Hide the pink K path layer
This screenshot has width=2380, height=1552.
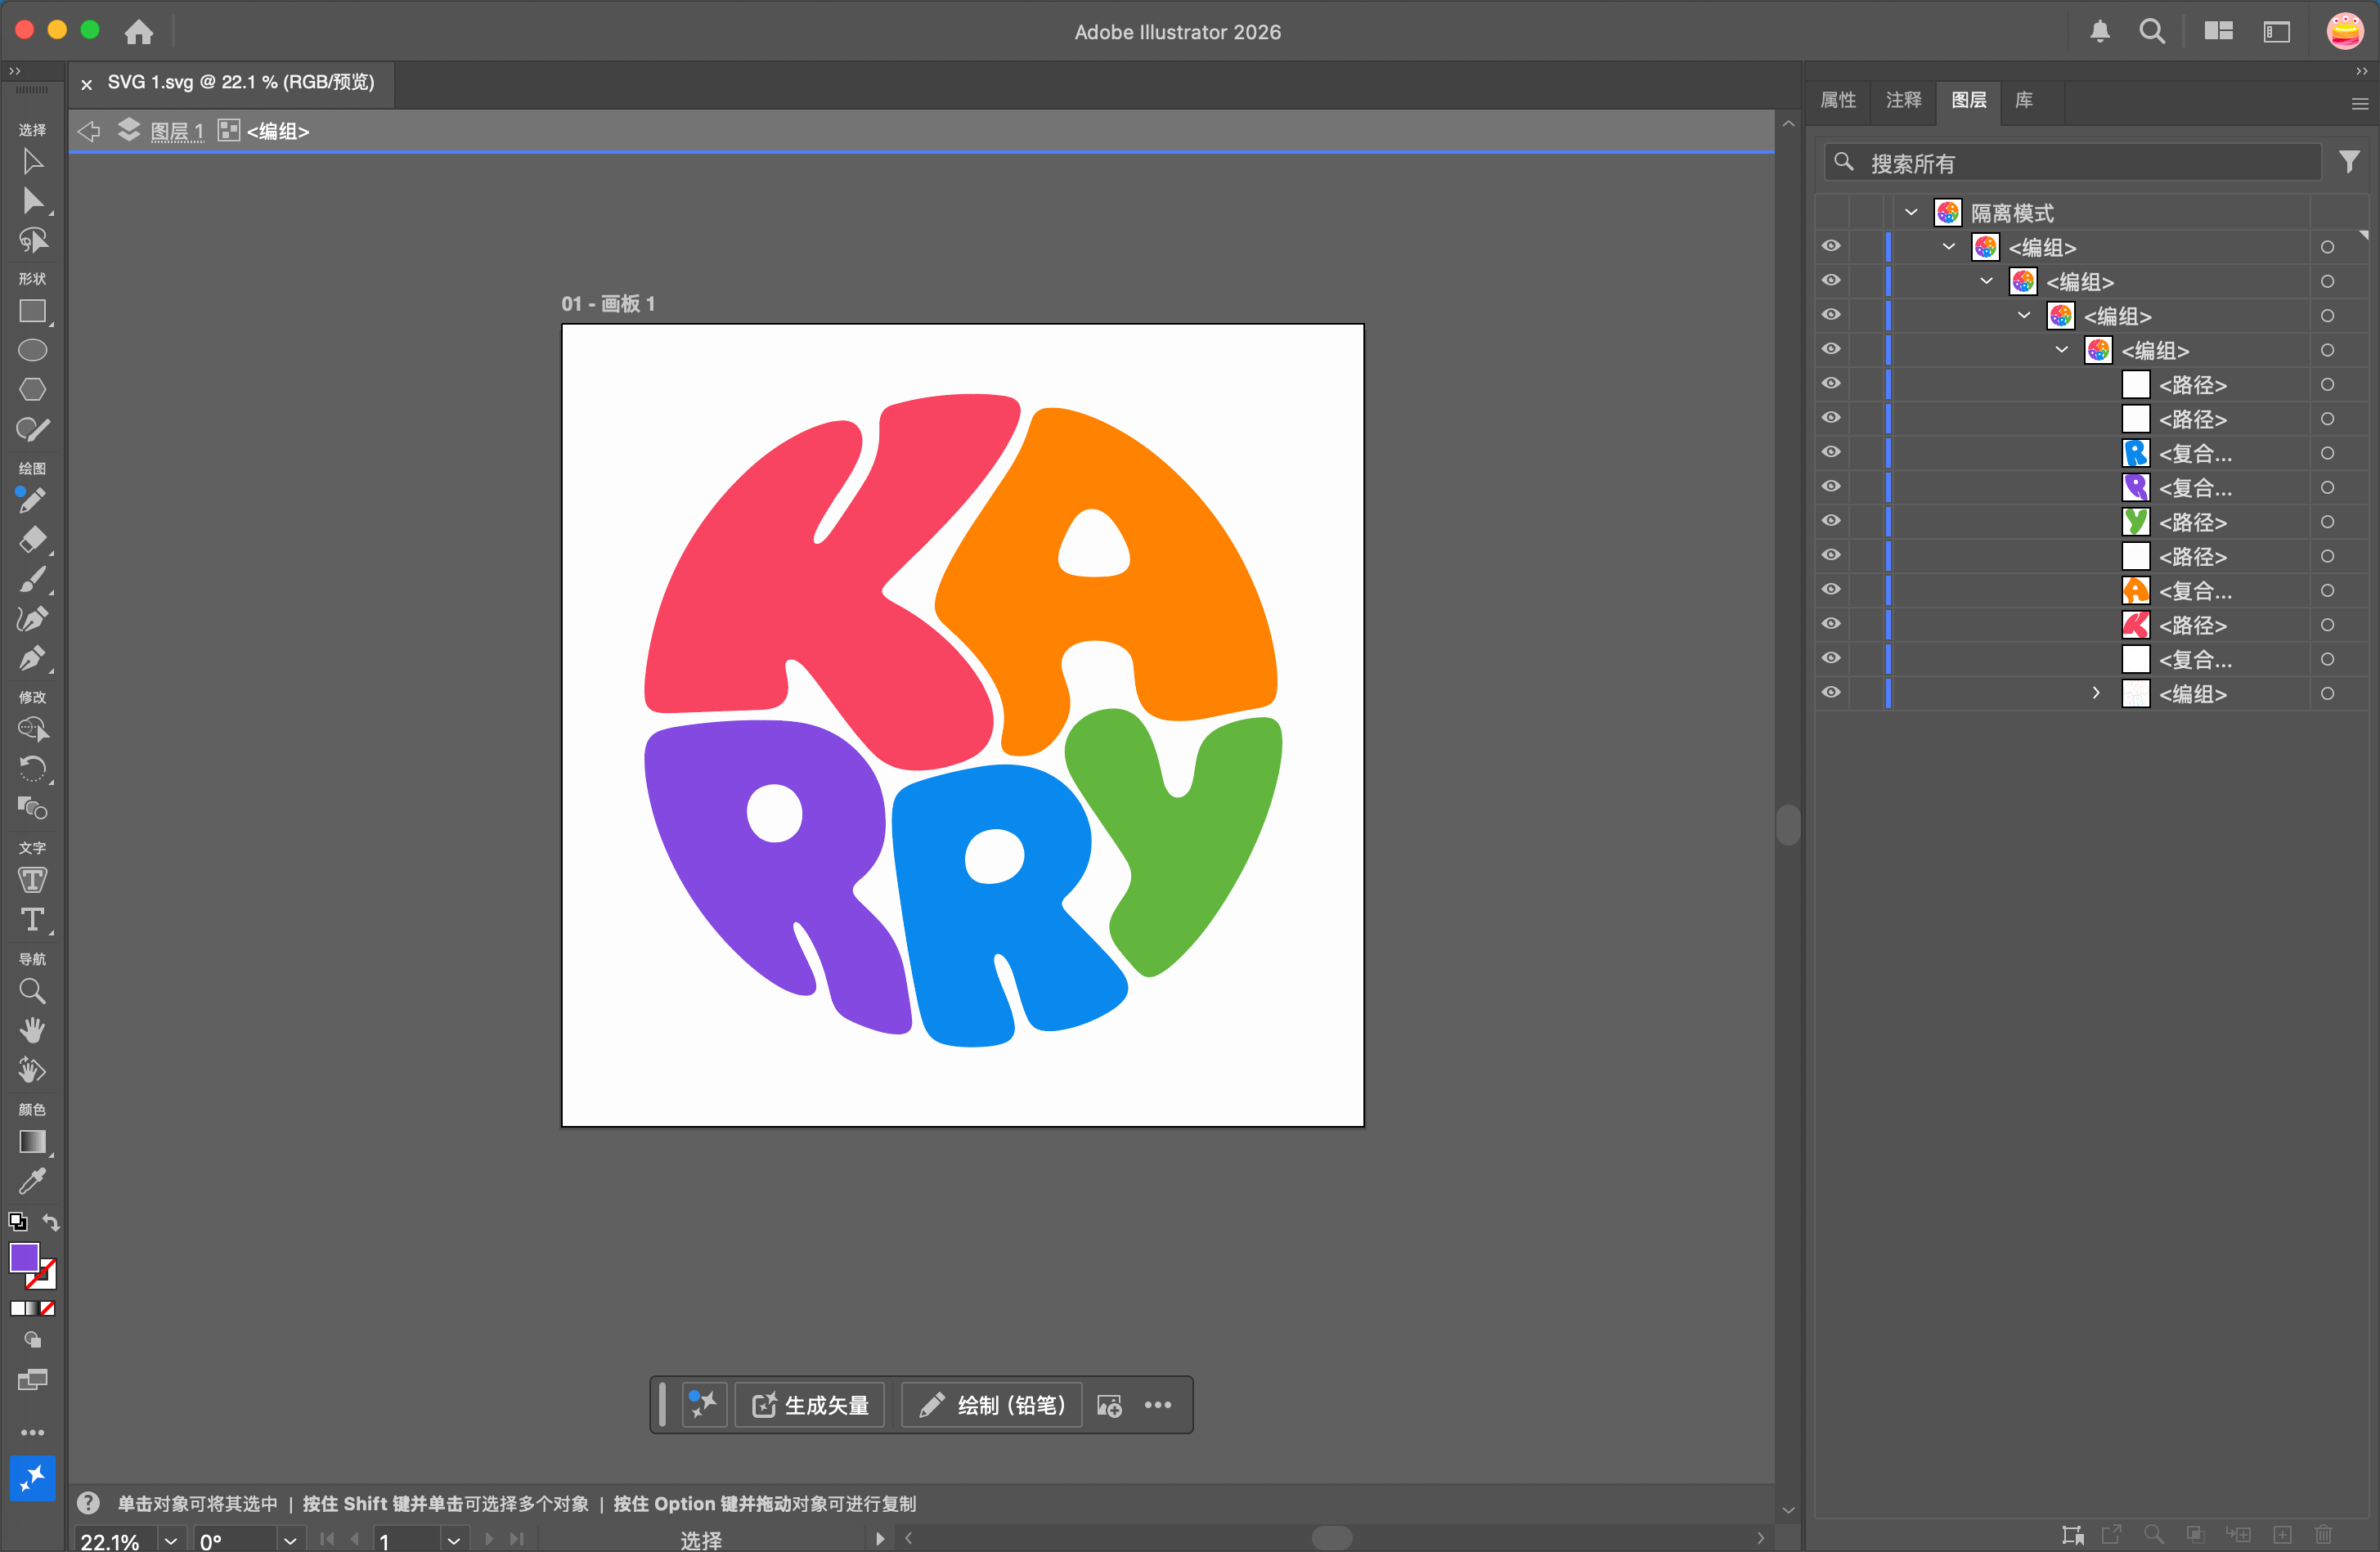click(1831, 624)
